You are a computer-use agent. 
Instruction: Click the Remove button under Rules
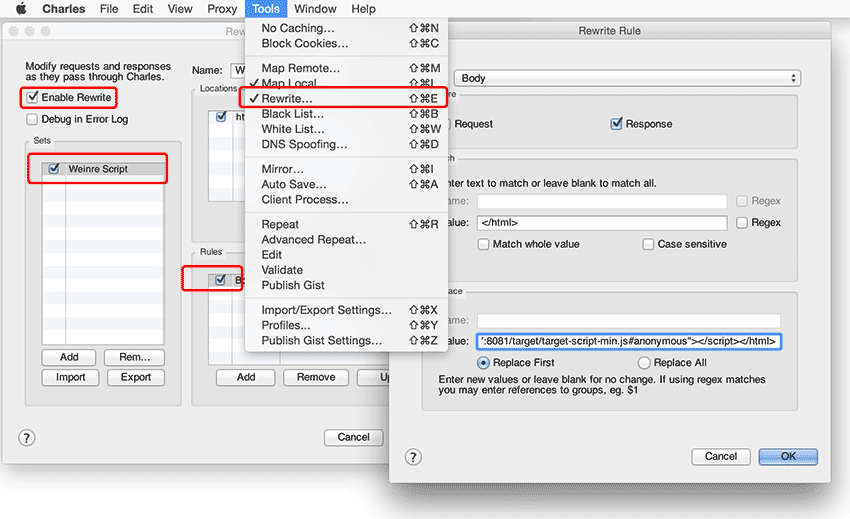315,377
